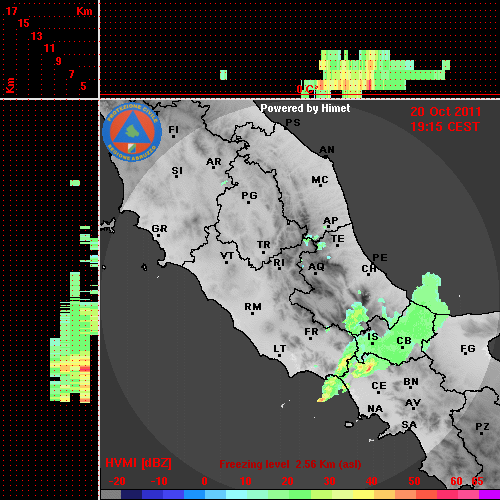Click the MC city label
This screenshot has width=500, height=500.
click(x=320, y=180)
